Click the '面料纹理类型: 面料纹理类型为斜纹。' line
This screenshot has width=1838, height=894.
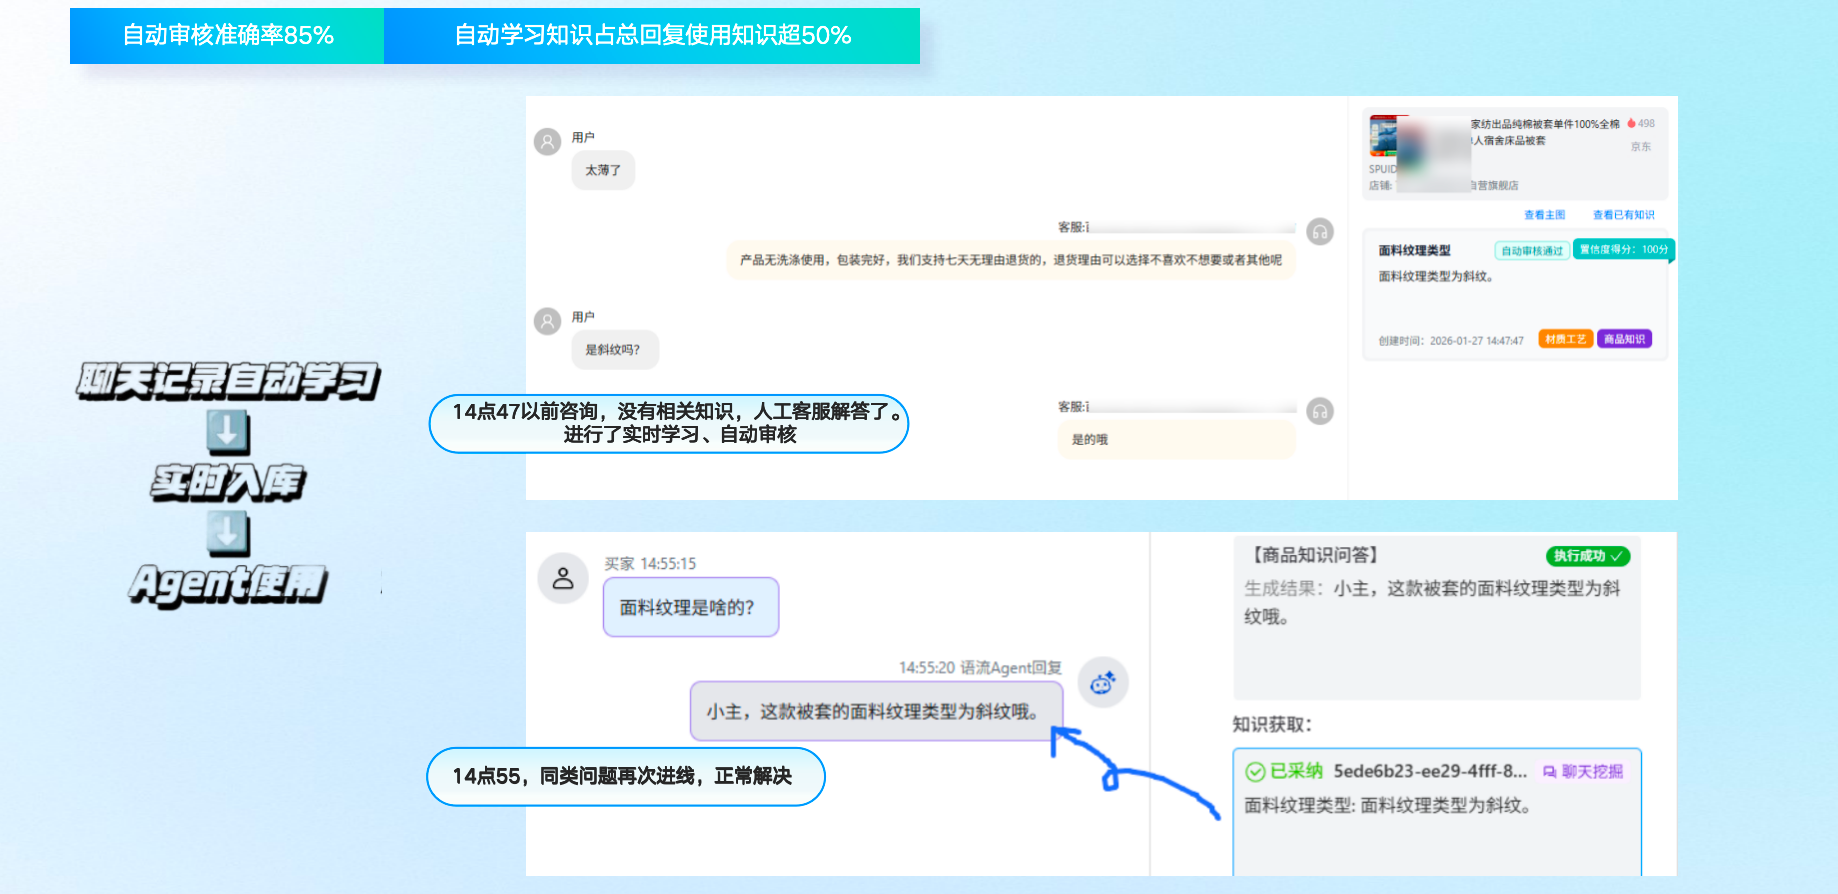(1388, 805)
